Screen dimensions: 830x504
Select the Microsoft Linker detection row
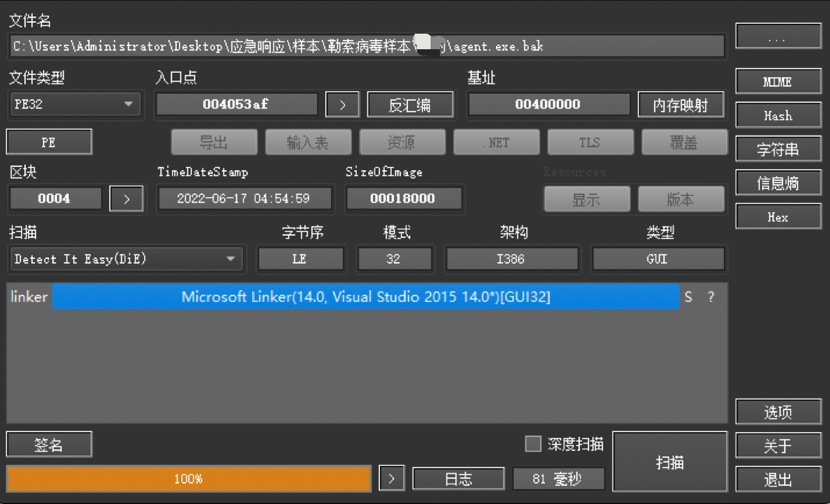tap(365, 297)
